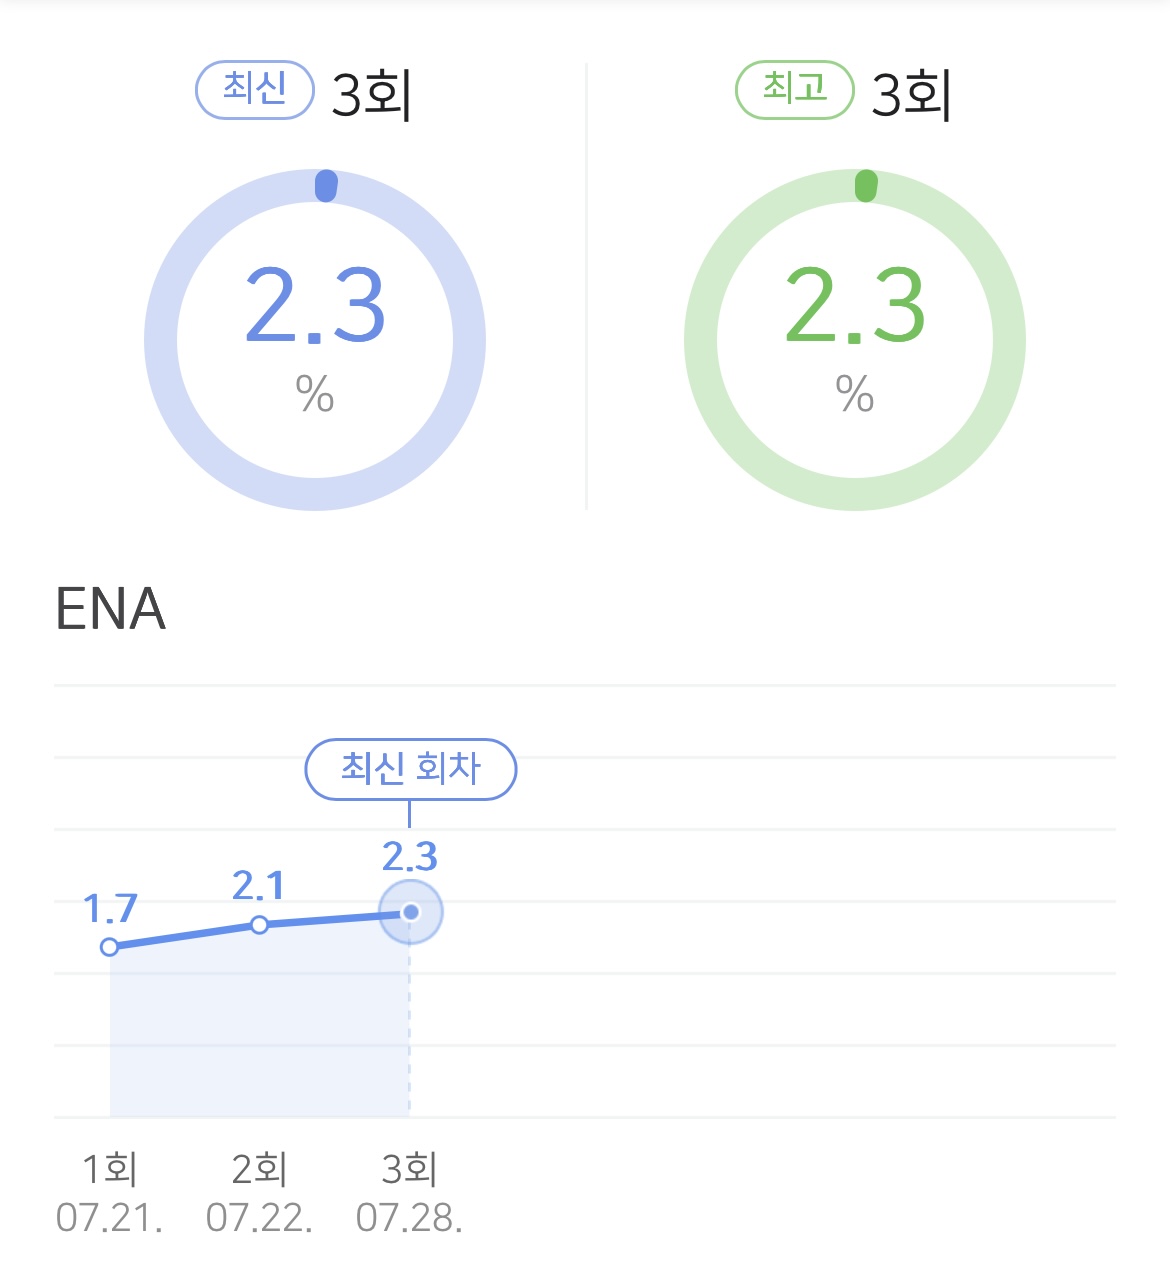Tap the 07.21. date label
The image size is (1170, 1273).
[110, 1218]
